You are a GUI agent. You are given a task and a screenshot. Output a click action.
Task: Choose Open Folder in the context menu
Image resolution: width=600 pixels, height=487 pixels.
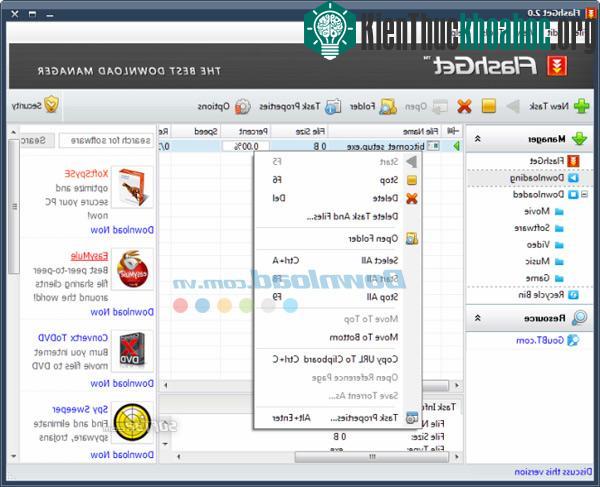(337, 239)
